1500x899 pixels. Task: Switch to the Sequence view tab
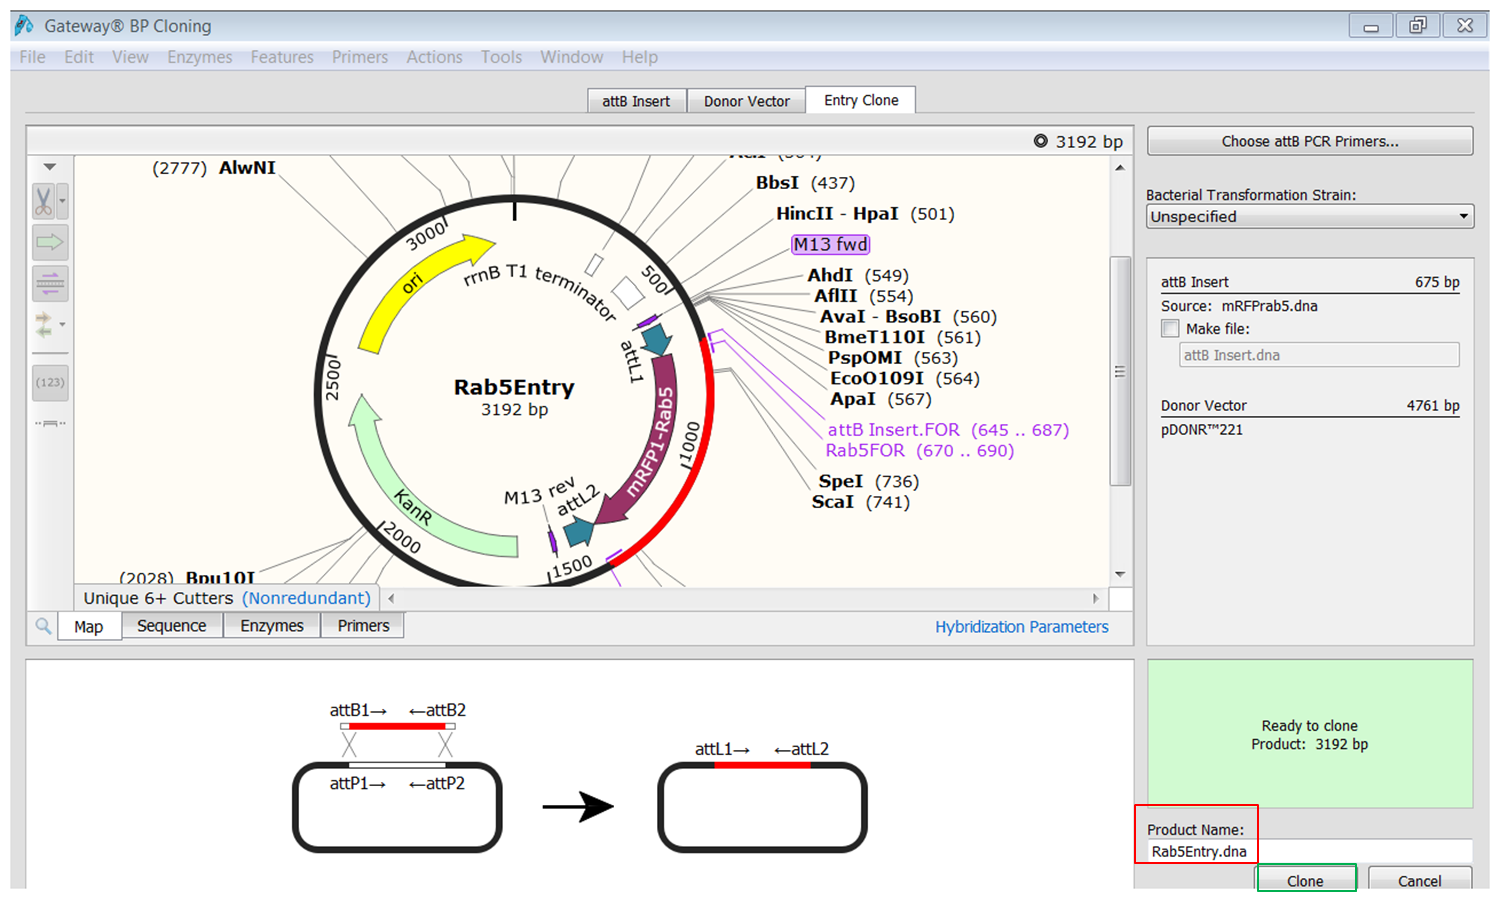[172, 626]
